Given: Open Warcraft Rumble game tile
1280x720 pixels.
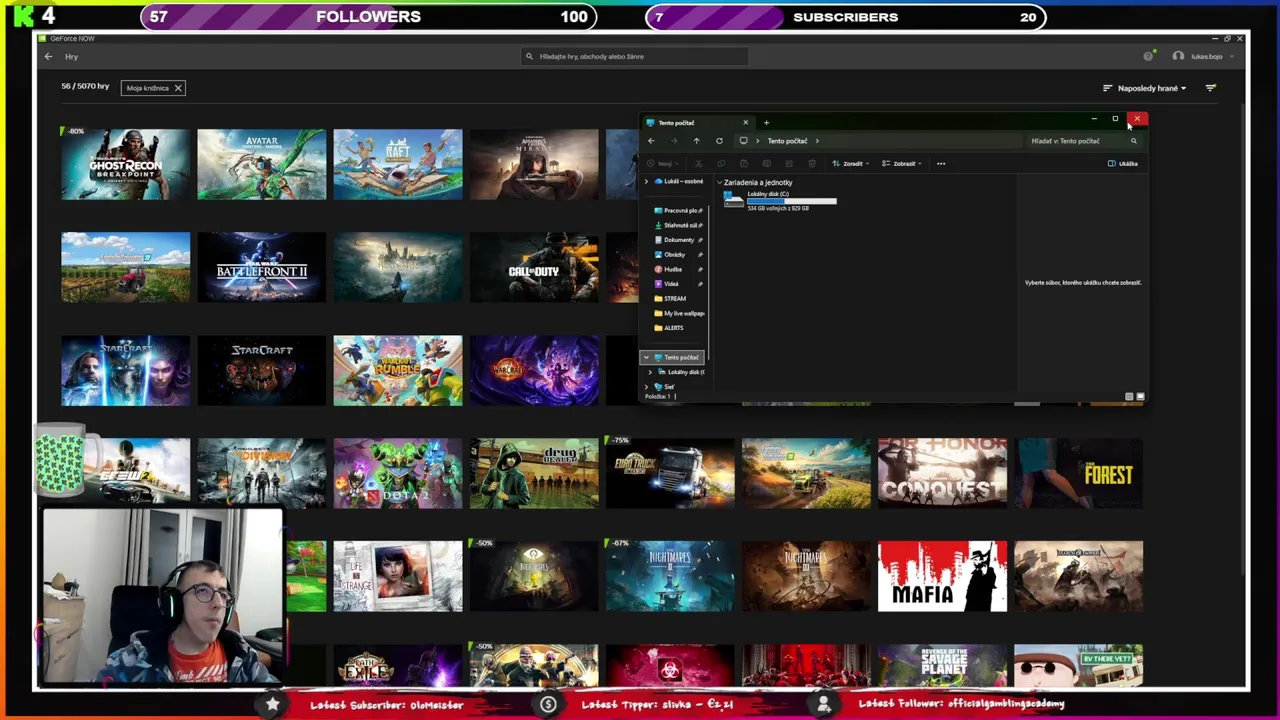Looking at the screenshot, I should coord(398,370).
